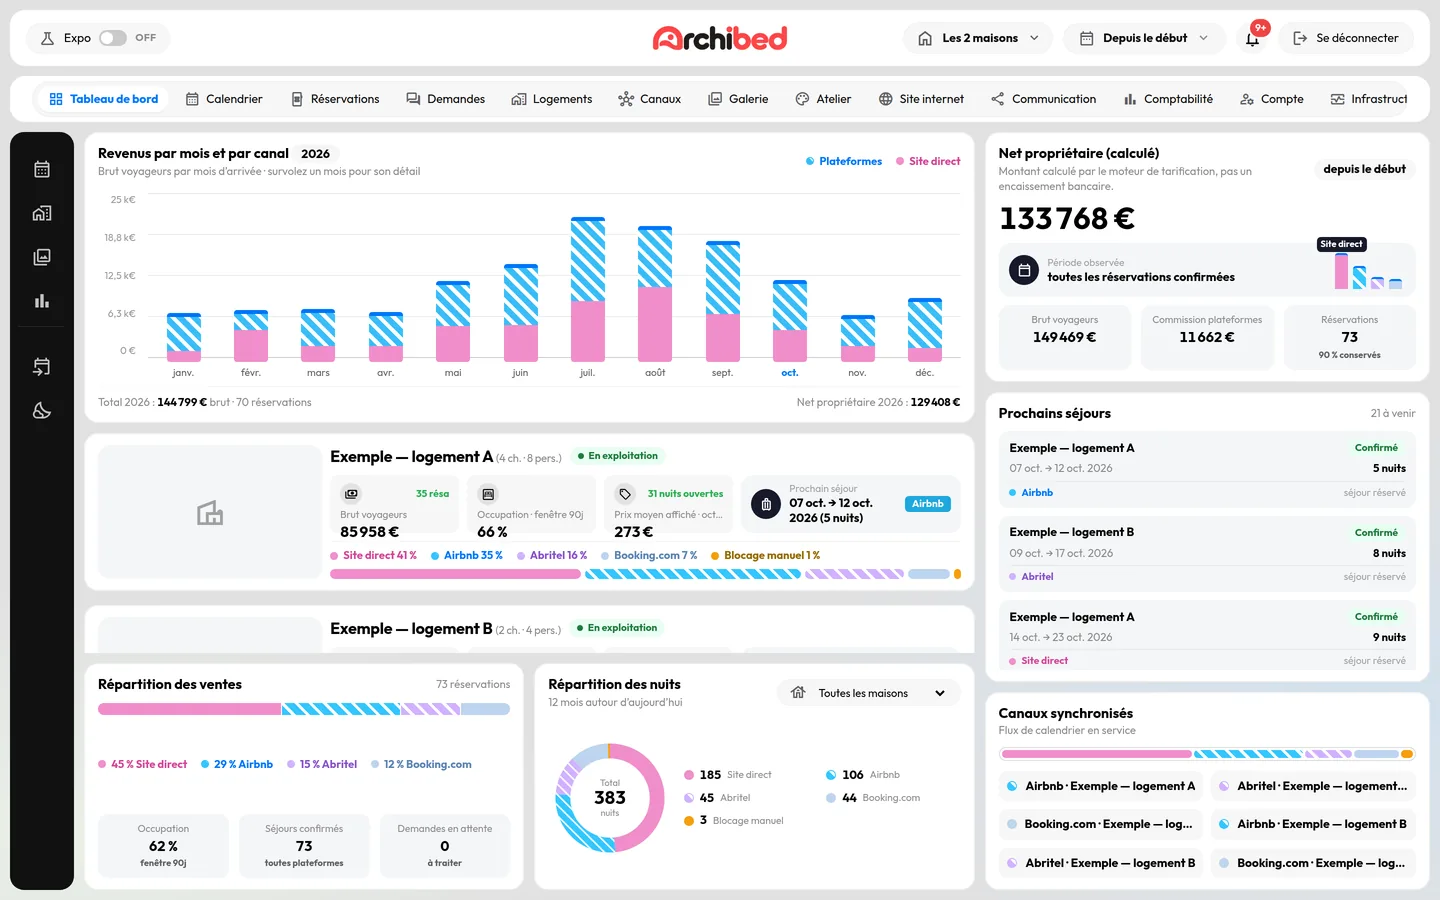Click the logement A 'En exploitation' status badge
Viewport: 1440px width, 900px height.
click(618, 456)
